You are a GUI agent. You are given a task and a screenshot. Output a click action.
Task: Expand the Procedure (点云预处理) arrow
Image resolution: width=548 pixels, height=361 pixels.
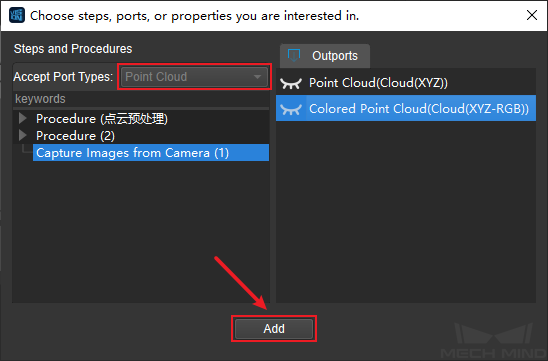click(x=23, y=118)
